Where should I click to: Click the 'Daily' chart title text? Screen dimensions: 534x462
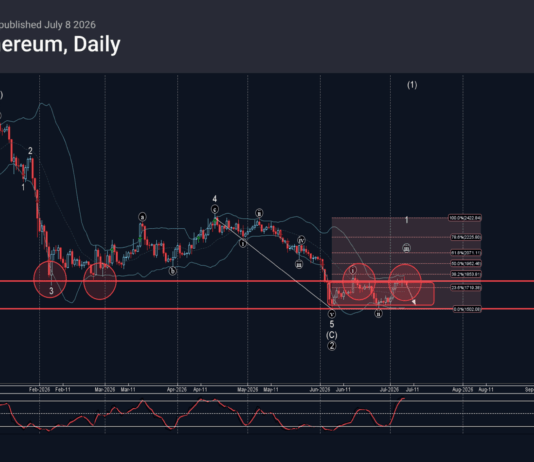pyautogui.click(x=97, y=45)
